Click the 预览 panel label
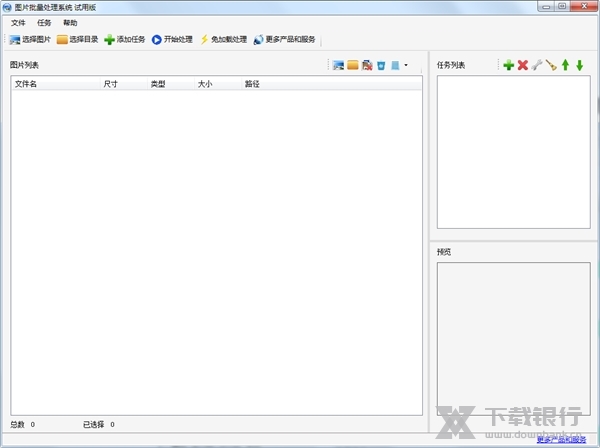This screenshot has width=600, height=448. (x=444, y=252)
